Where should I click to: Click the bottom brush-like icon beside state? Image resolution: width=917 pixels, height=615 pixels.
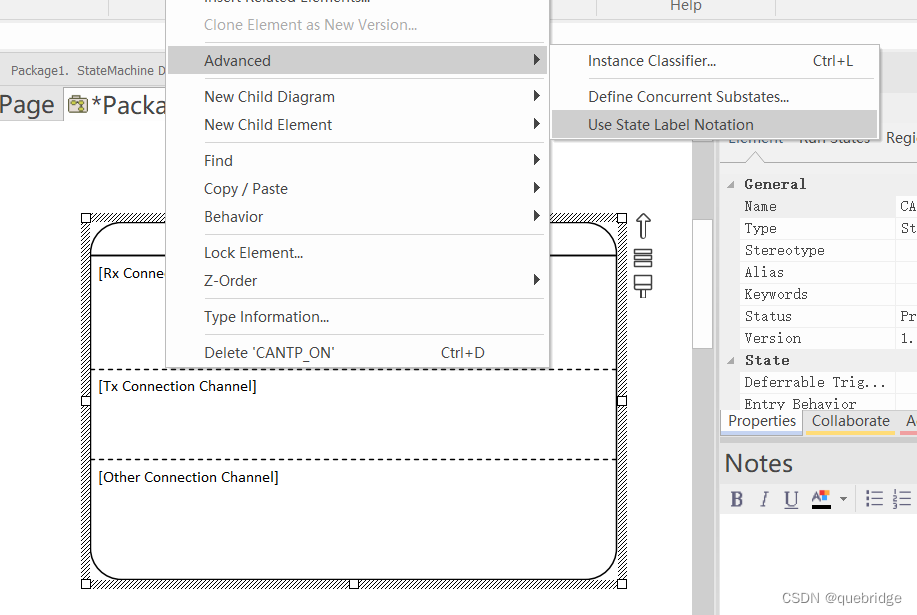[x=643, y=286]
